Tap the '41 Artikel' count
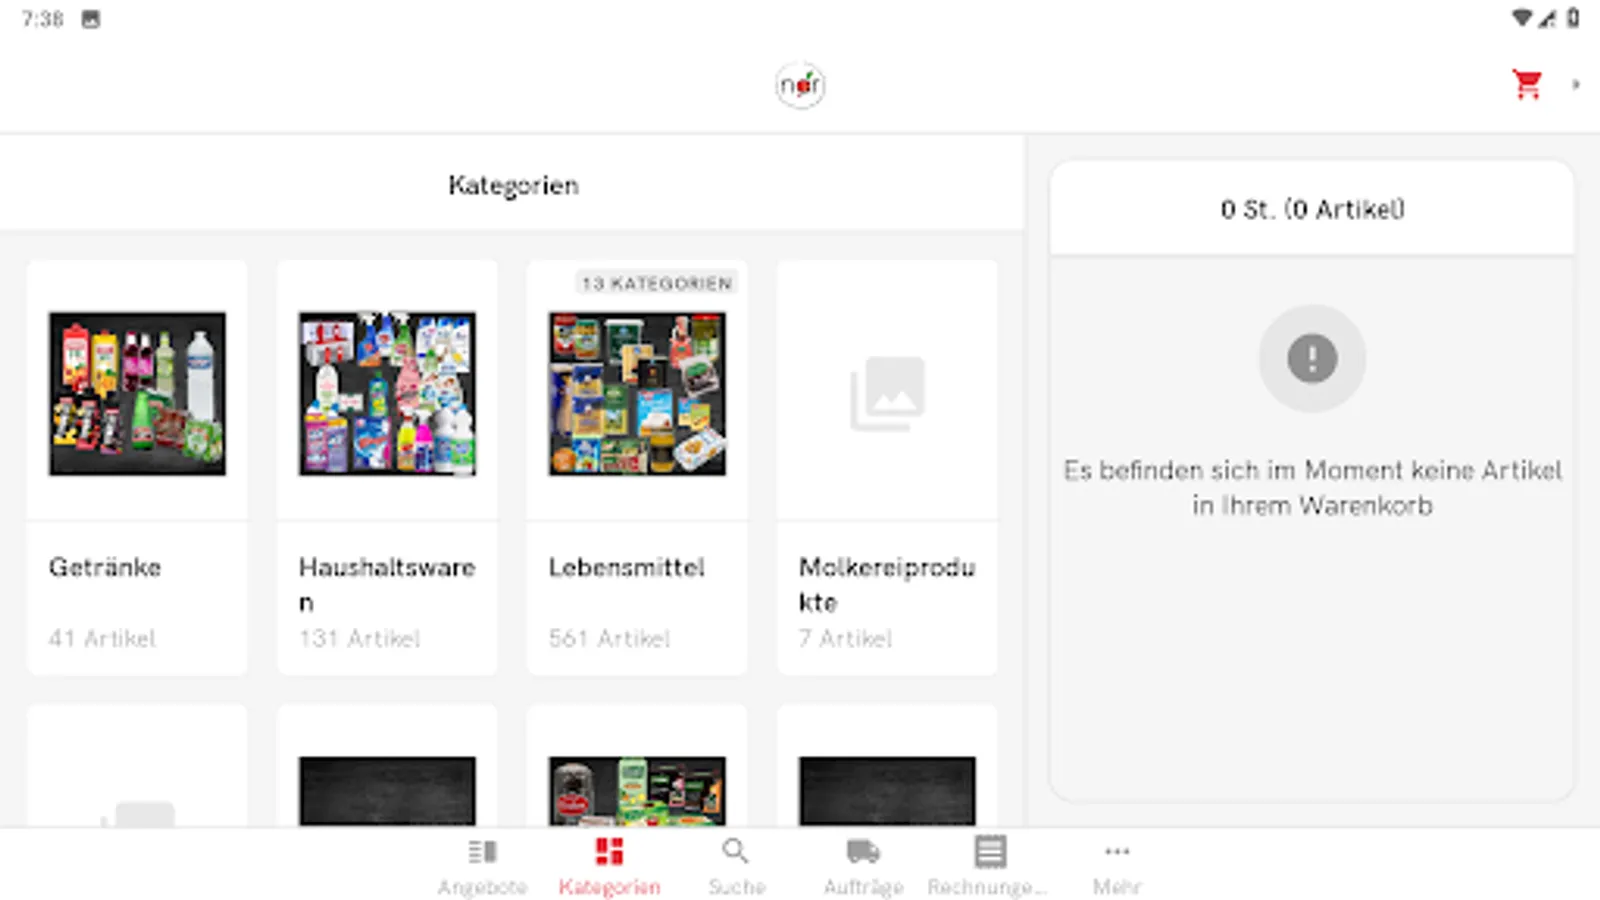1600x900 pixels. (102, 638)
